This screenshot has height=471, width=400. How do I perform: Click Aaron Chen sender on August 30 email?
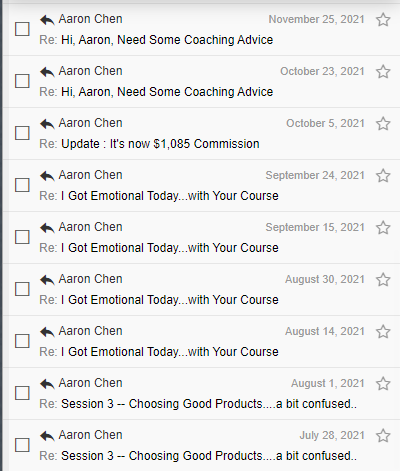[x=90, y=279]
